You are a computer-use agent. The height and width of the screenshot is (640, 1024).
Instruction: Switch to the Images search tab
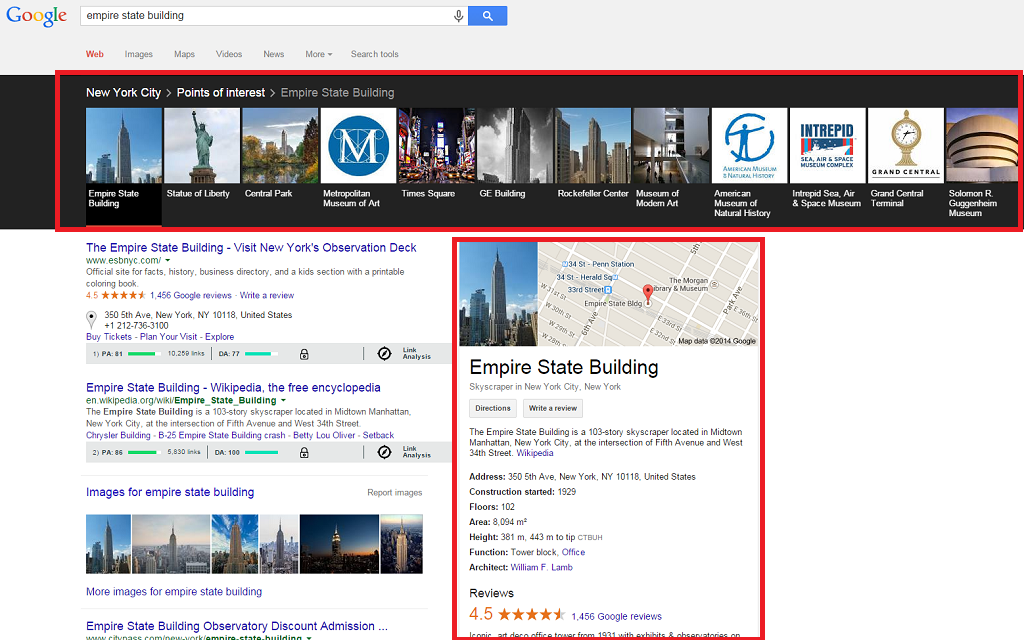click(x=138, y=54)
